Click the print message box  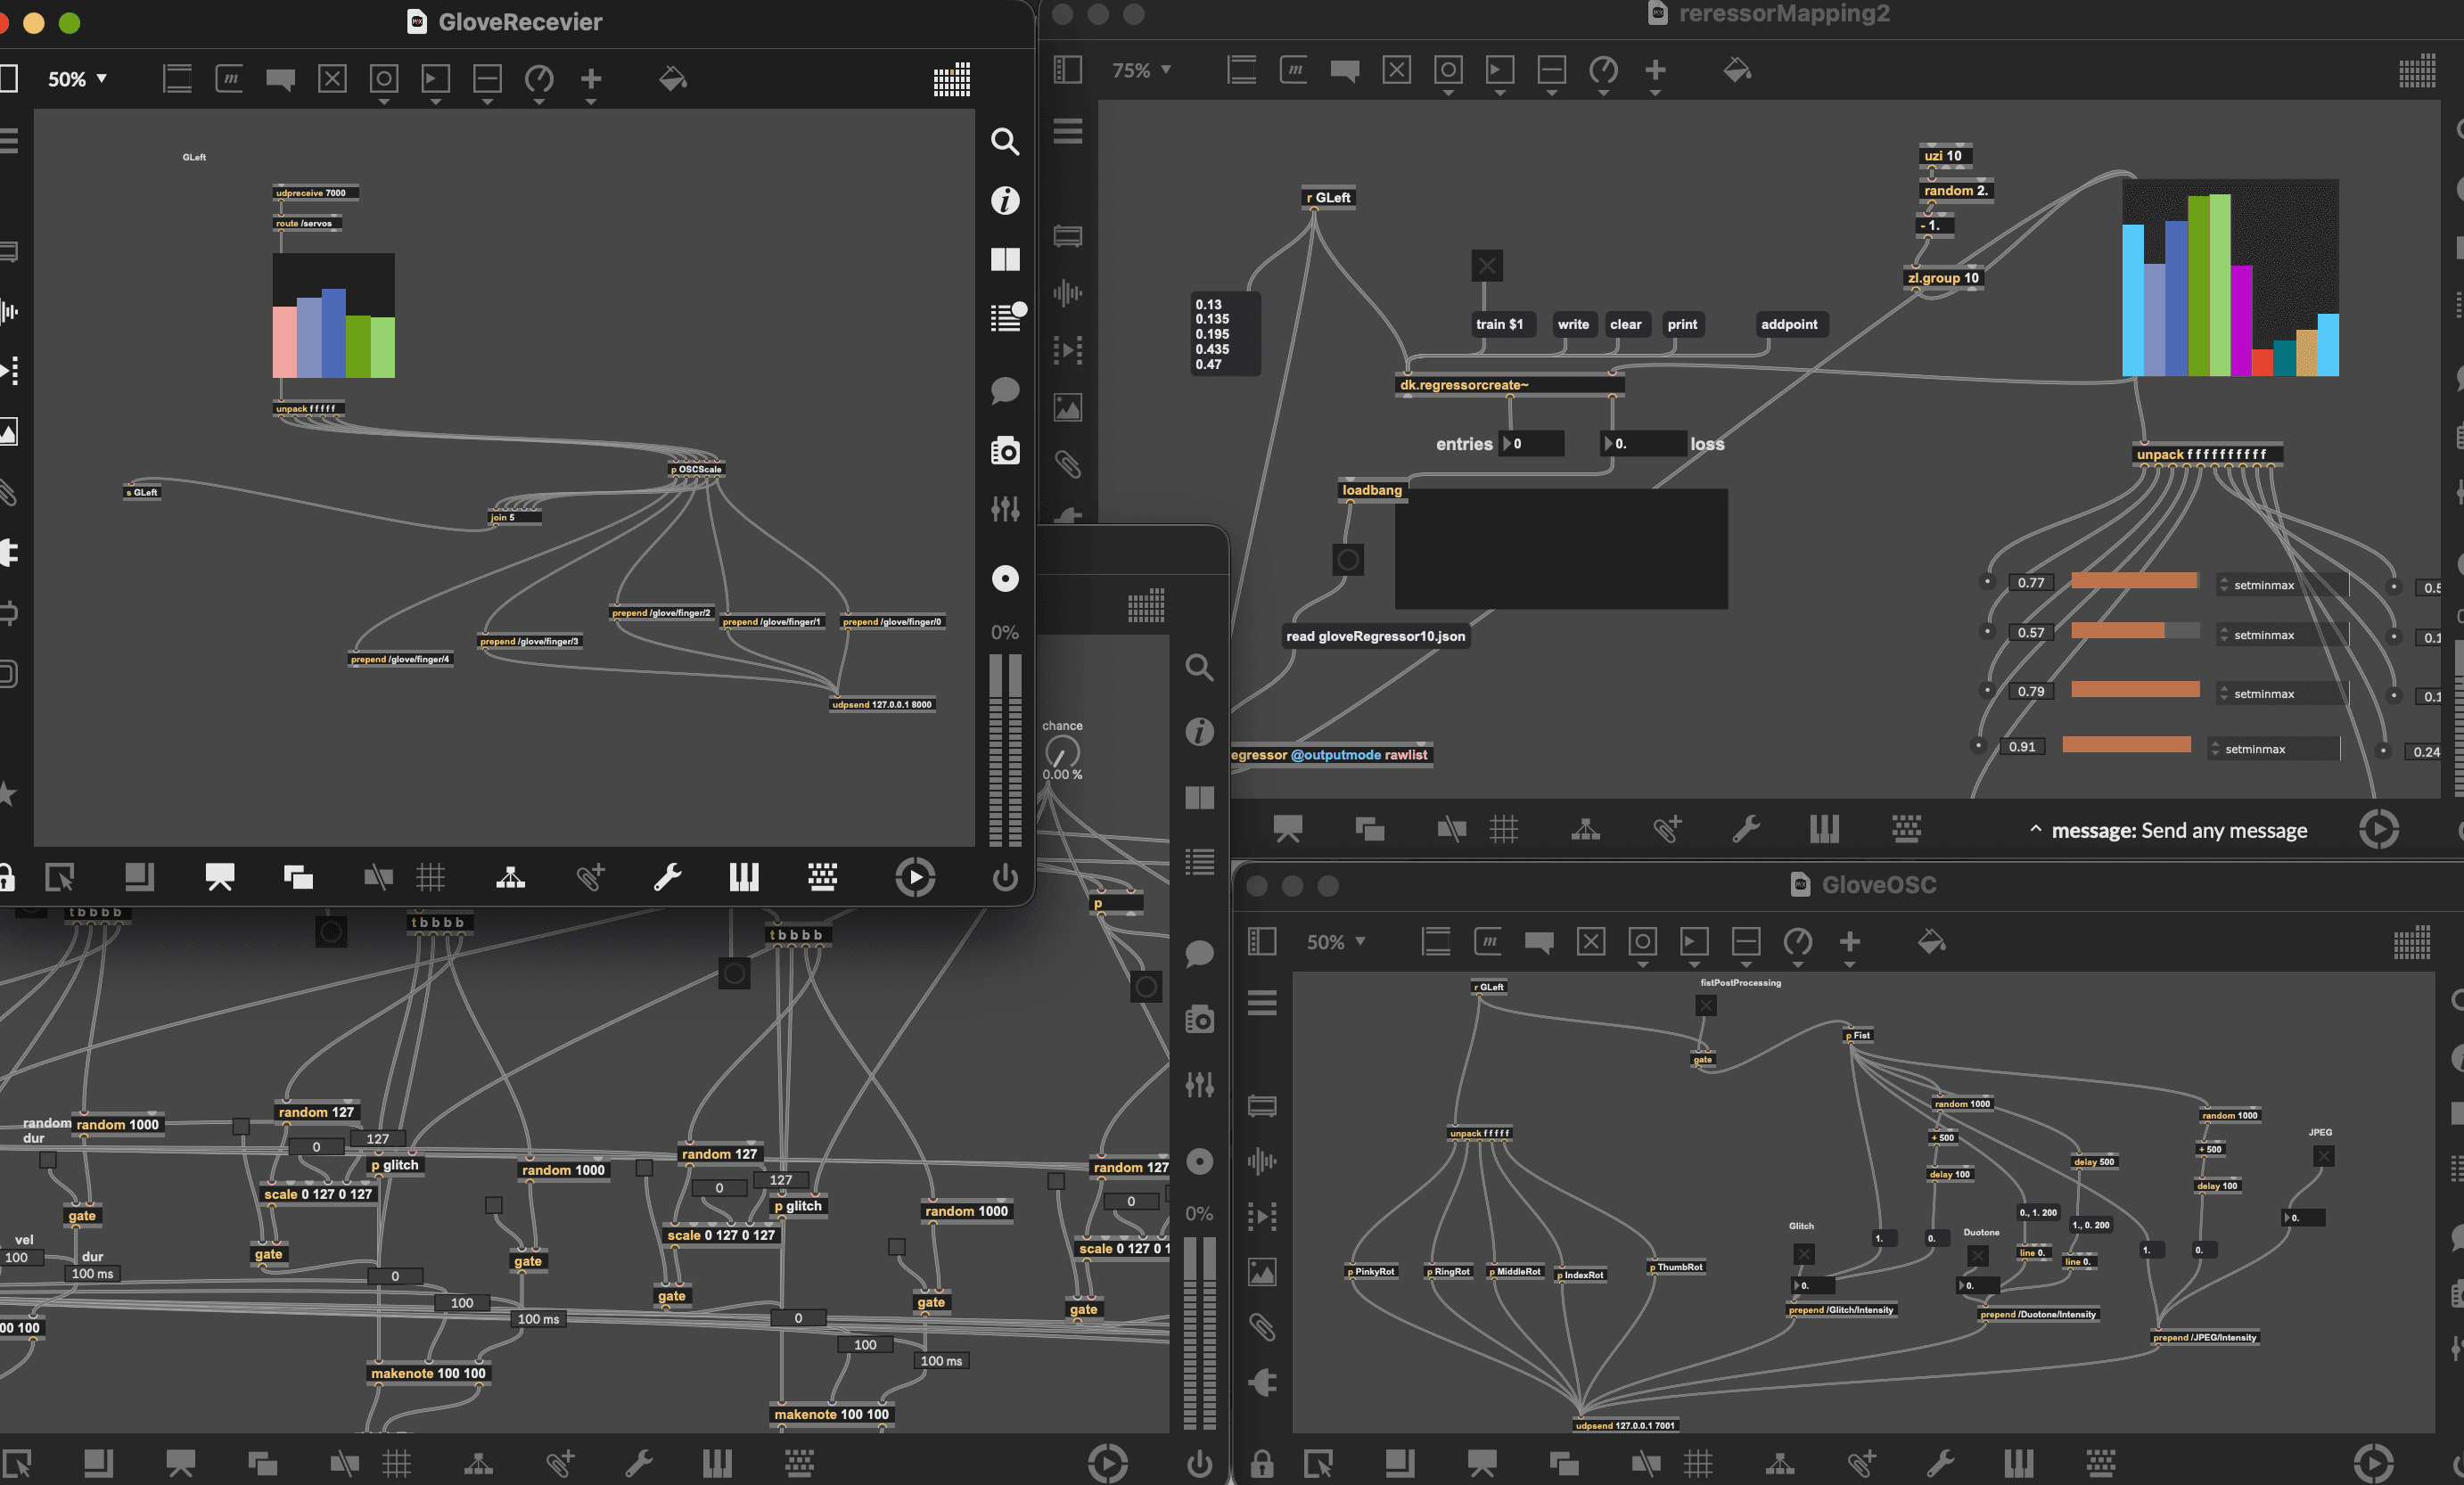tap(1682, 324)
